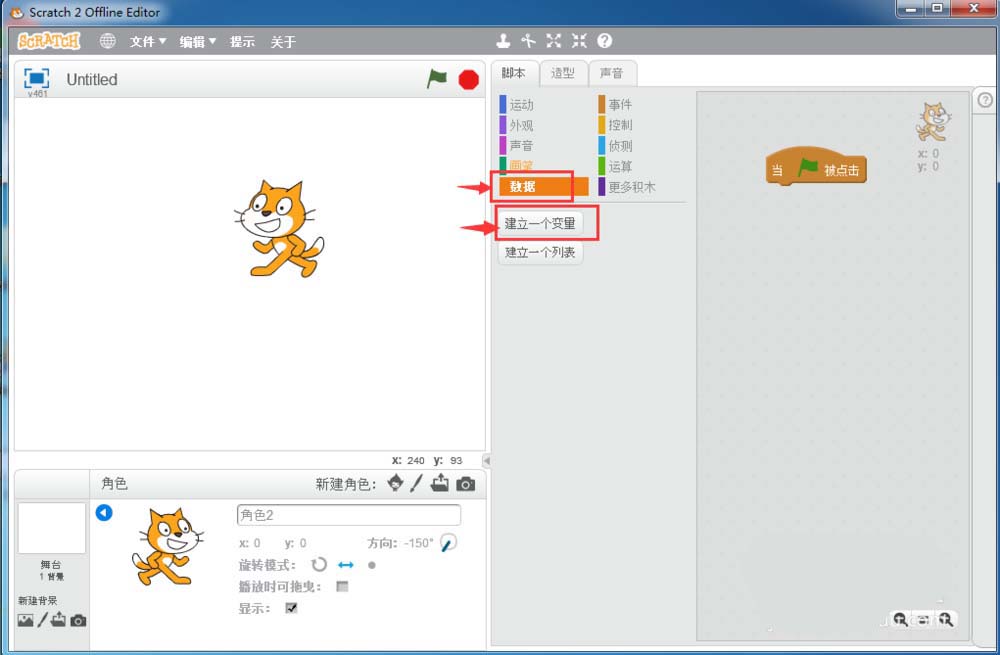Image resolution: width=1000 pixels, height=655 pixels.
Task: Open the 提示 tips menu
Action: click(242, 41)
